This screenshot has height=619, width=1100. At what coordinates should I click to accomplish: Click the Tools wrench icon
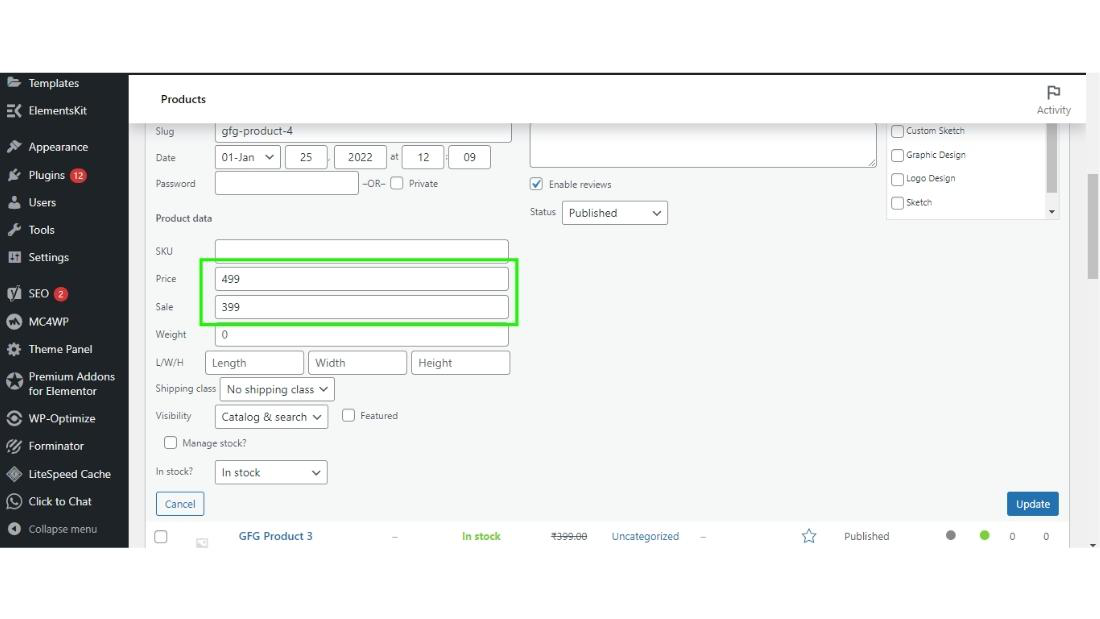[x=14, y=229]
